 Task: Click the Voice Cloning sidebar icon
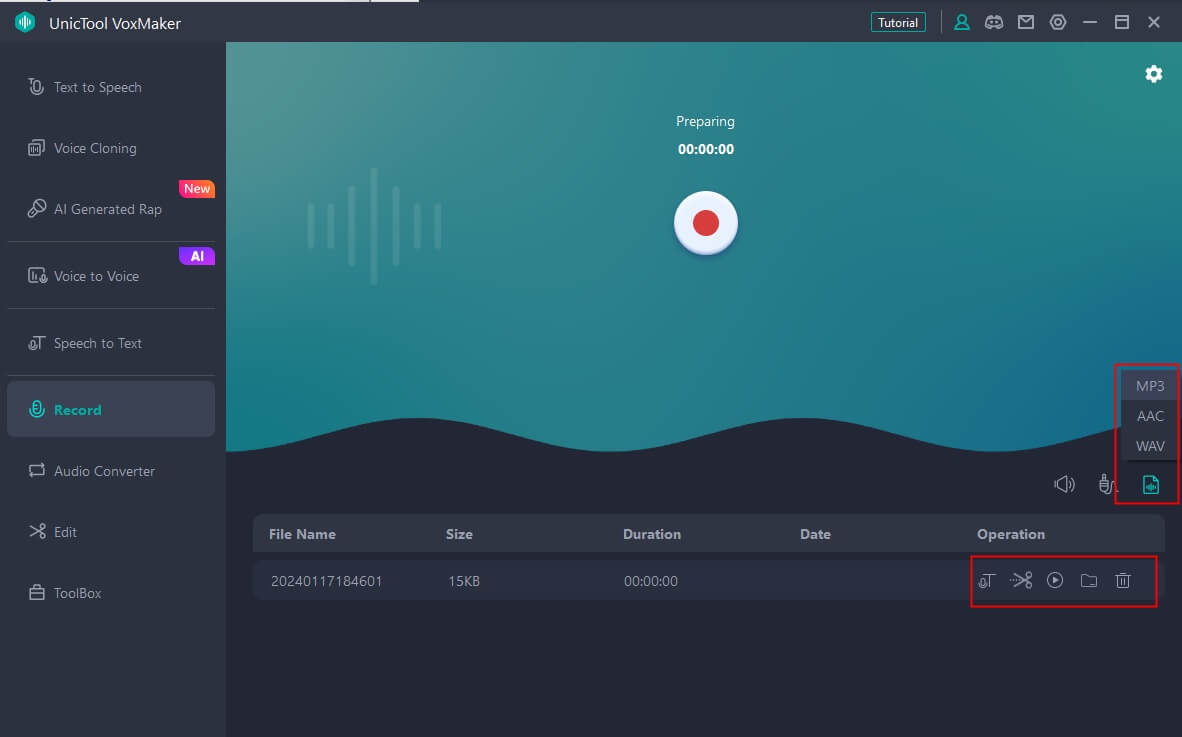click(x=36, y=148)
